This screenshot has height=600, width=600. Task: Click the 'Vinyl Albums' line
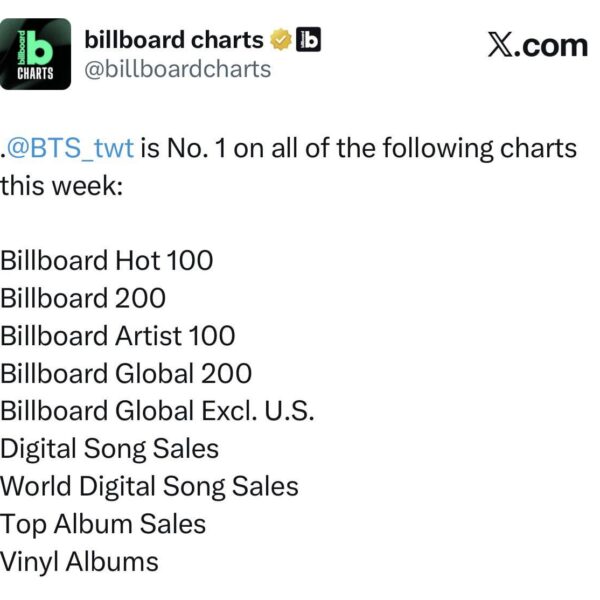(79, 562)
